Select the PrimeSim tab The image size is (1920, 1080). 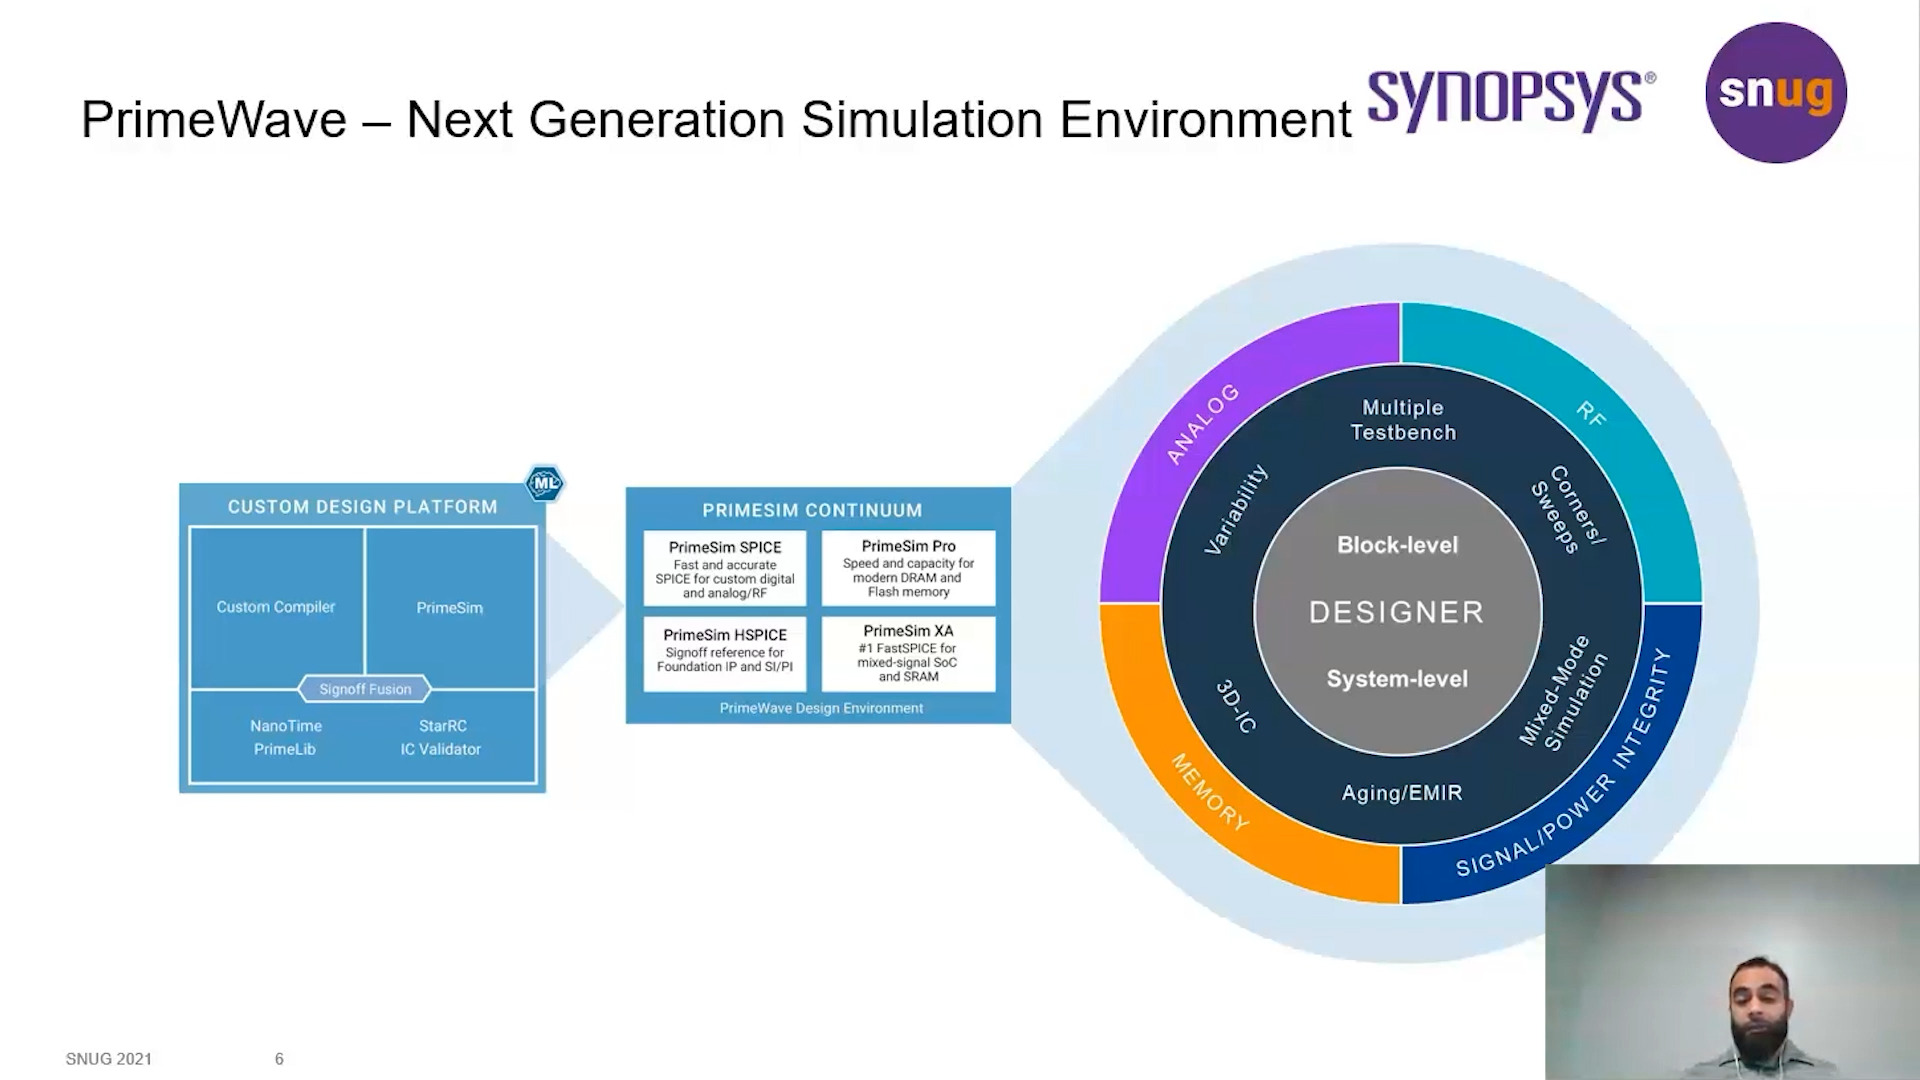click(x=450, y=607)
